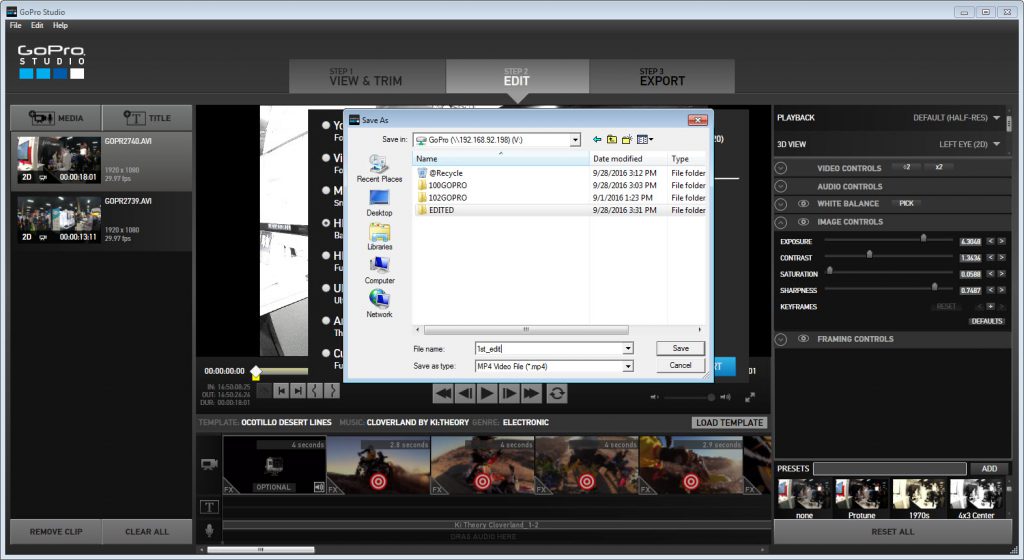Toggle White Balance eye visibility
Screen dimensions: 1024x560
(x=803, y=203)
